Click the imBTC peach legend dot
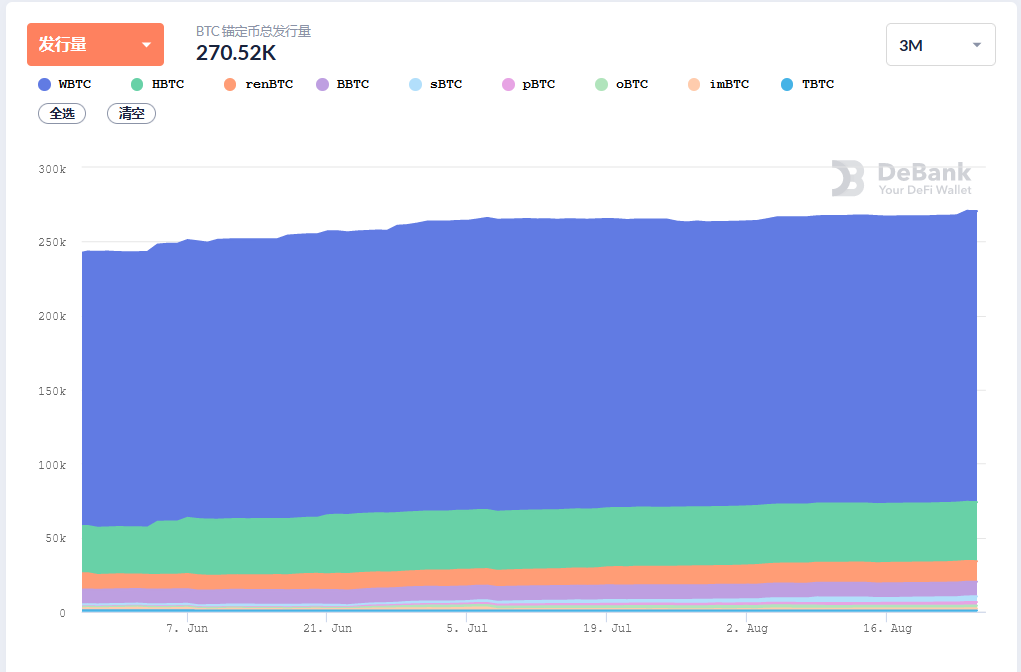This screenshot has height=672, width=1021. click(695, 85)
